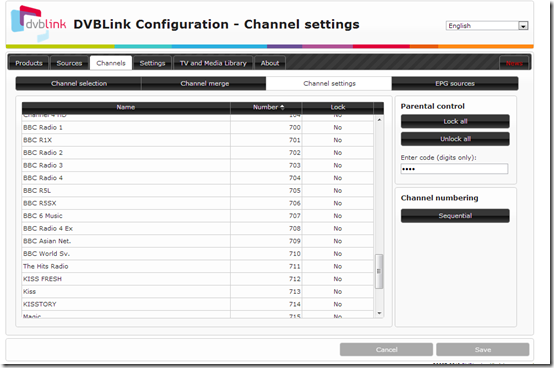Select the BBC Radio 2 row
Screen dimensions: 554x368
click(x=198, y=153)
